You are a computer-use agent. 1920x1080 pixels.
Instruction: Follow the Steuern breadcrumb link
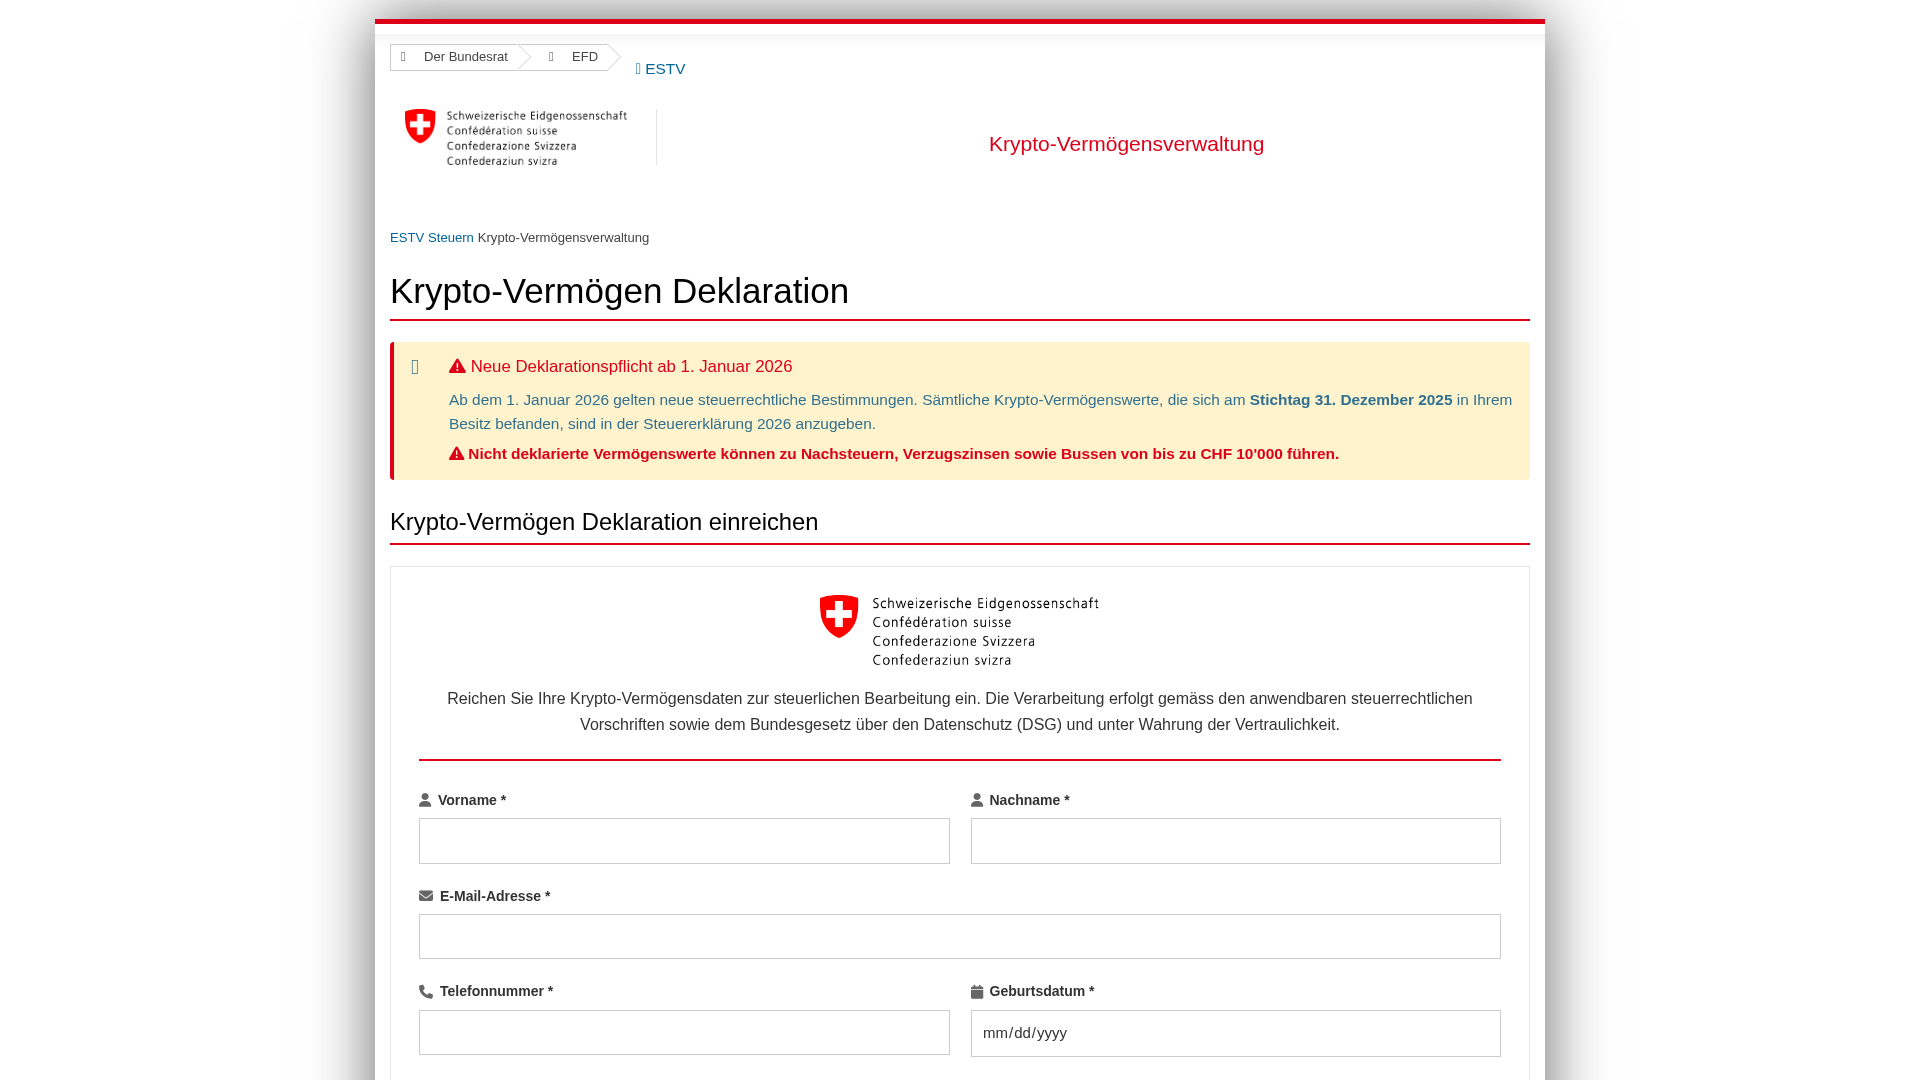coord(451,238)
